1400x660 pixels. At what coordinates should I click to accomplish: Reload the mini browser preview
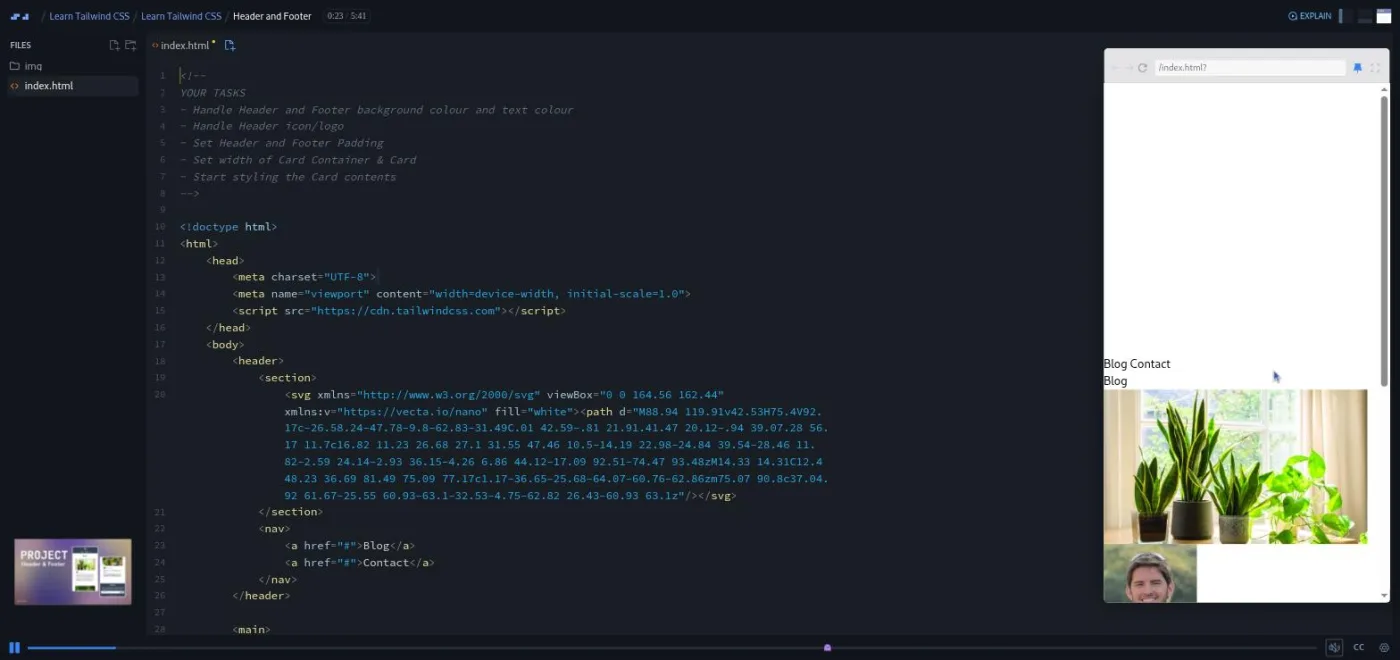[1143, 68]
